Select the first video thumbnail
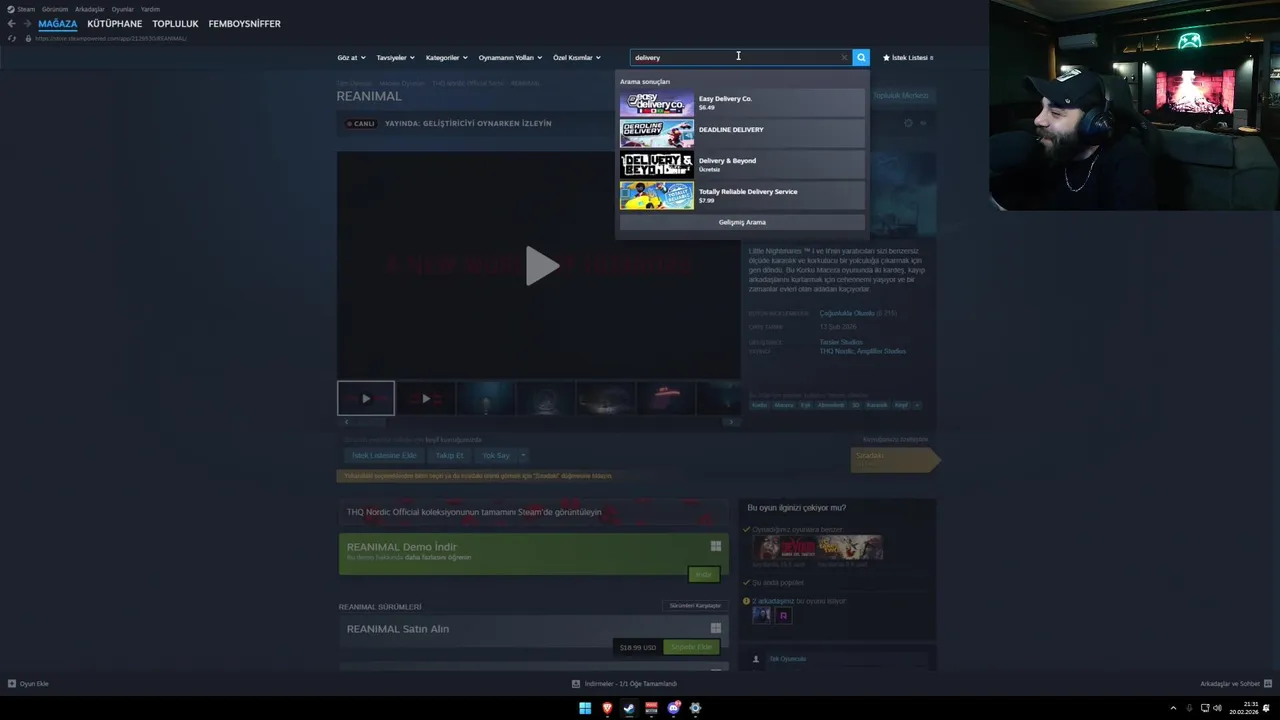The height and width of the screenshot is (720, 1280). 366,398
